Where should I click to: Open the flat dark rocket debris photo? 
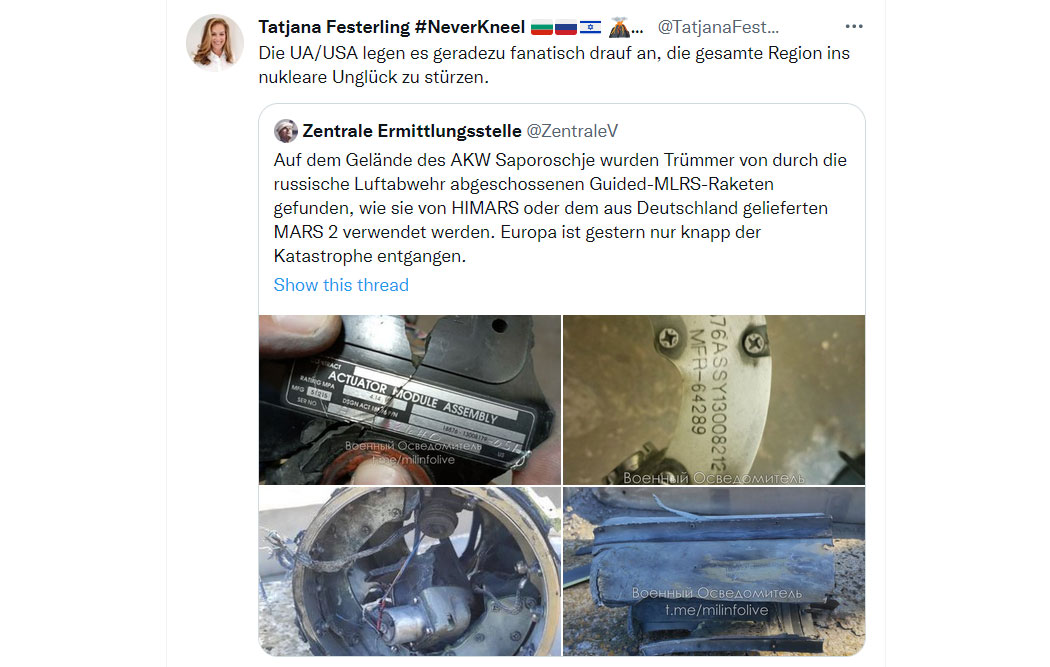coord(714,571)
